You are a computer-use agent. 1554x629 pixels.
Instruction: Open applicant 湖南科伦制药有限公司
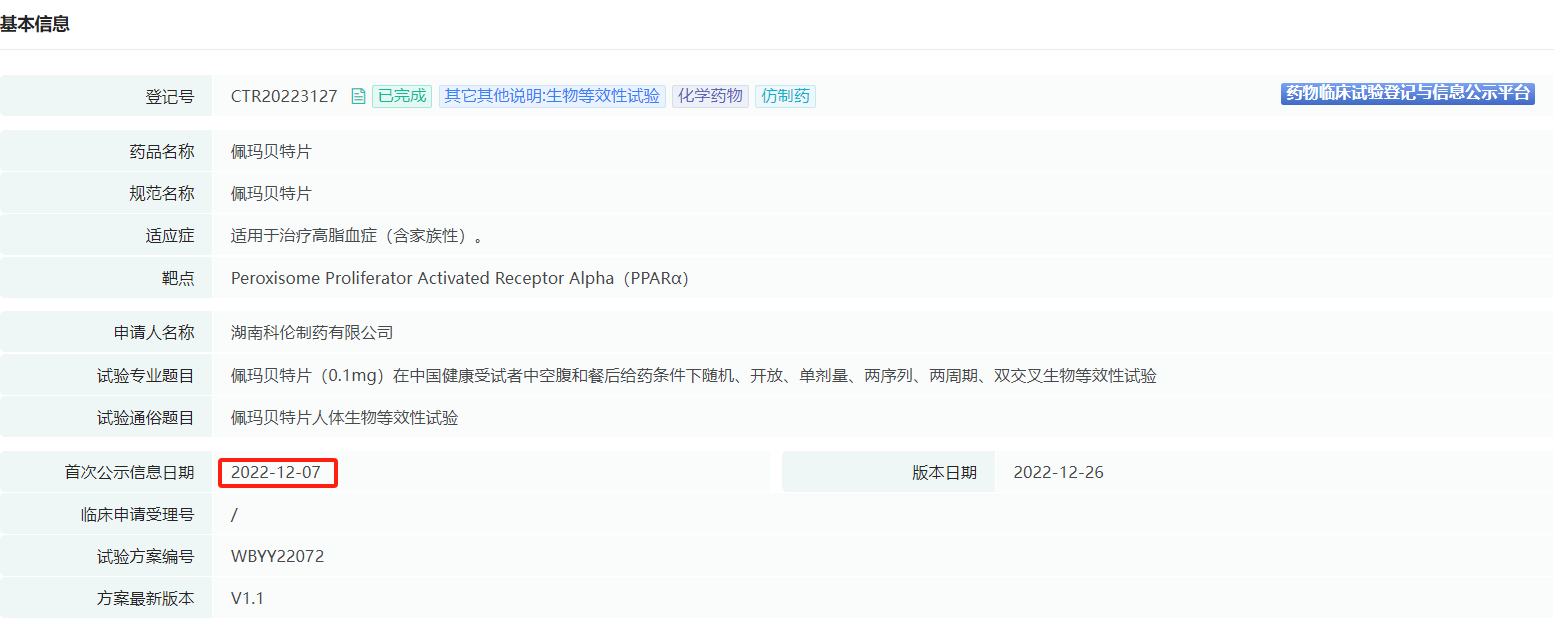[312, 333]
